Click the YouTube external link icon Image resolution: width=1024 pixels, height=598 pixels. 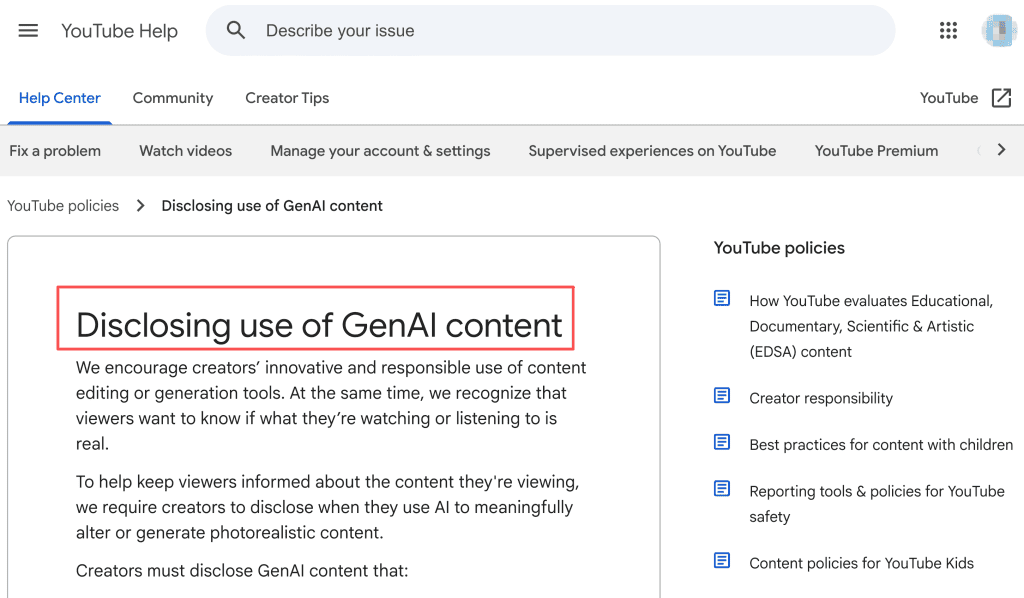(1001, 98)
